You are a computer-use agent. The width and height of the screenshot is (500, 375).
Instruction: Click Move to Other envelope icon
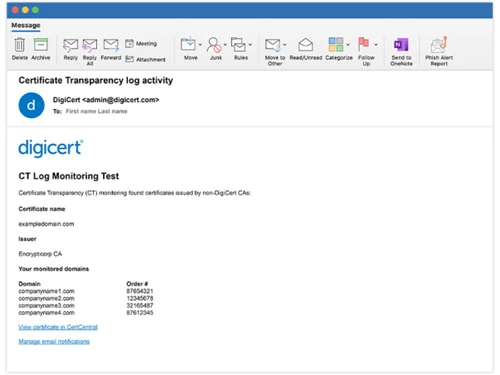(x=273, y=45)
